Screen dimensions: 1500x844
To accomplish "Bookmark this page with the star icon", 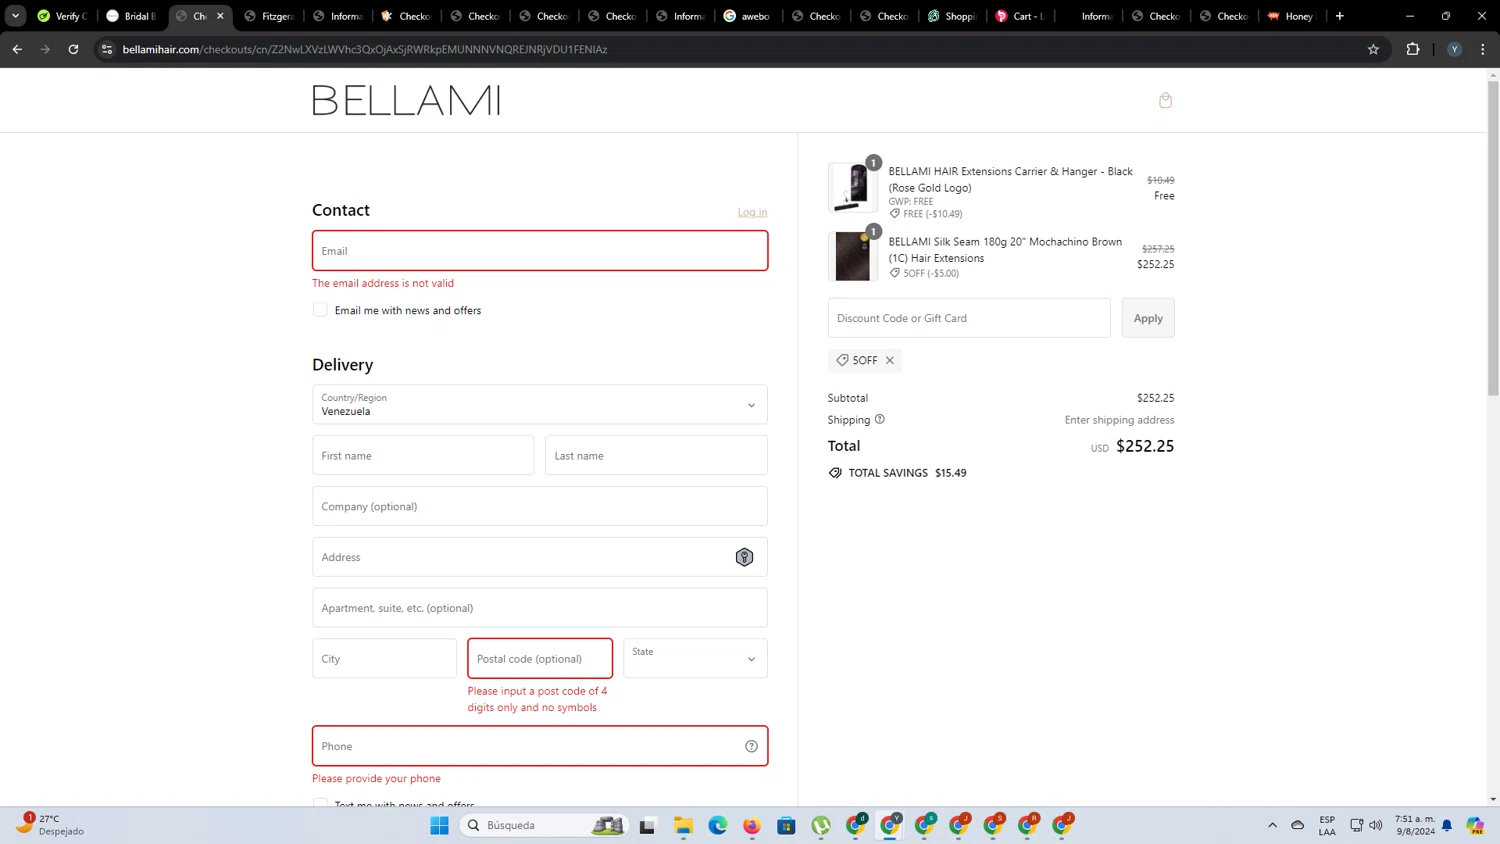I will [1373, 49].
